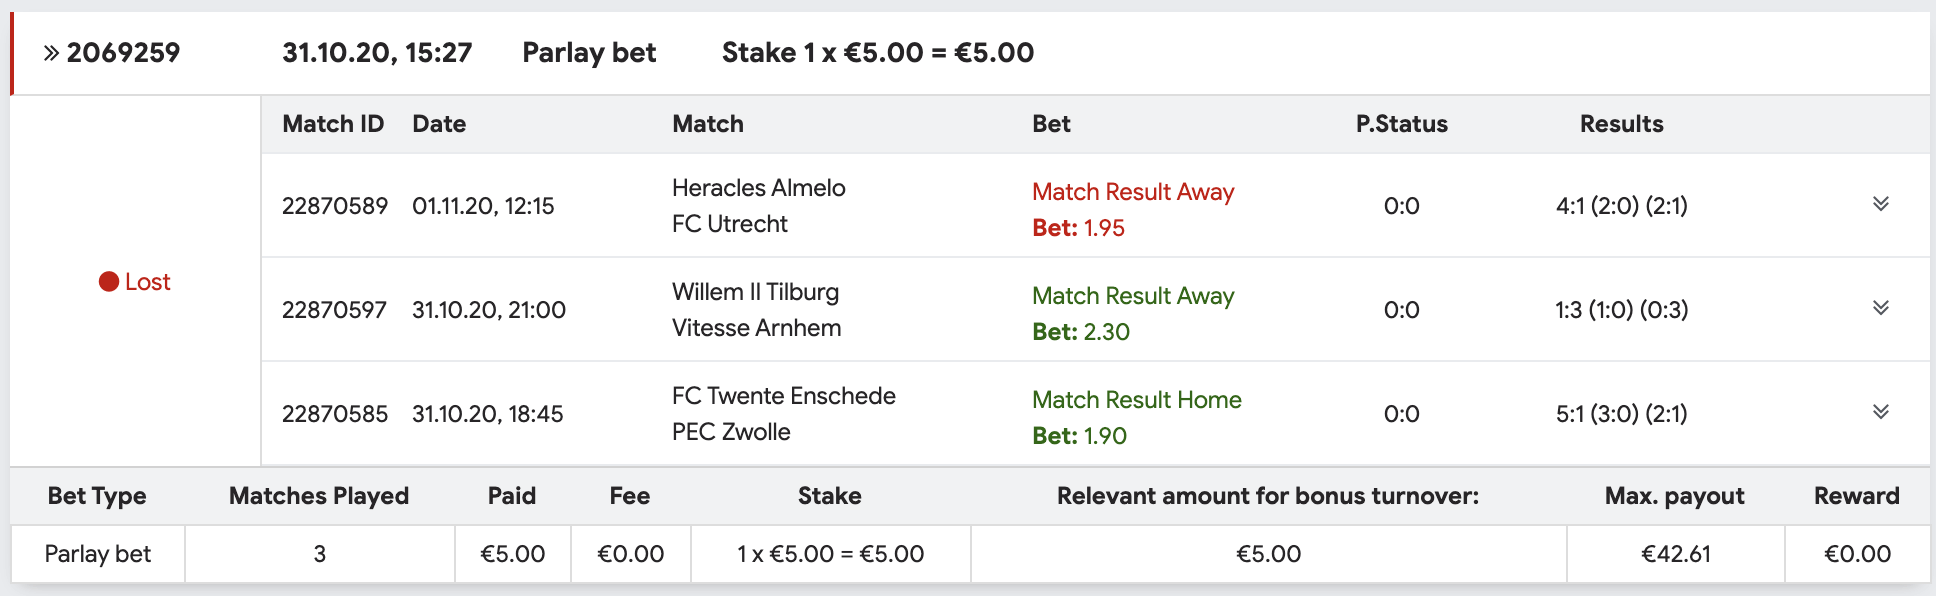Collapse bet 2069259 using double chevron icon
Screen dimensions: 1936x596
[51, 53]
